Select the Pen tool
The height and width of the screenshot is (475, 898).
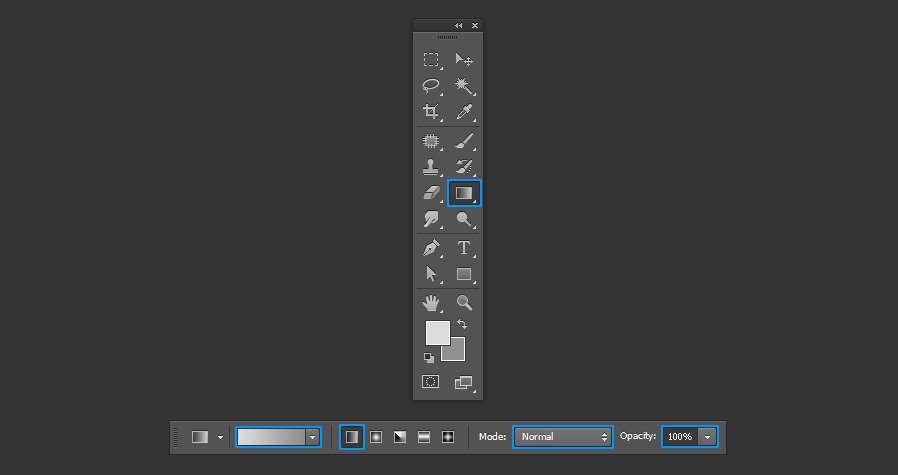click(x=431, y=248)
